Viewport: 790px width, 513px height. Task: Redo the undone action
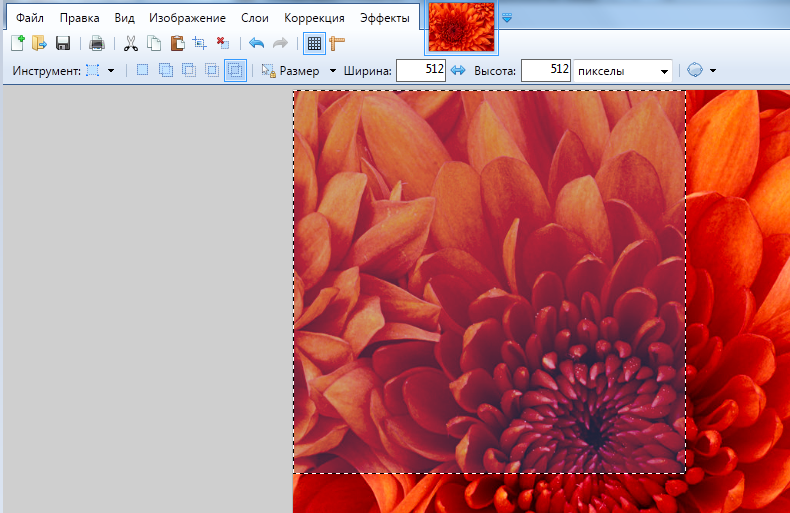(280, 43)
